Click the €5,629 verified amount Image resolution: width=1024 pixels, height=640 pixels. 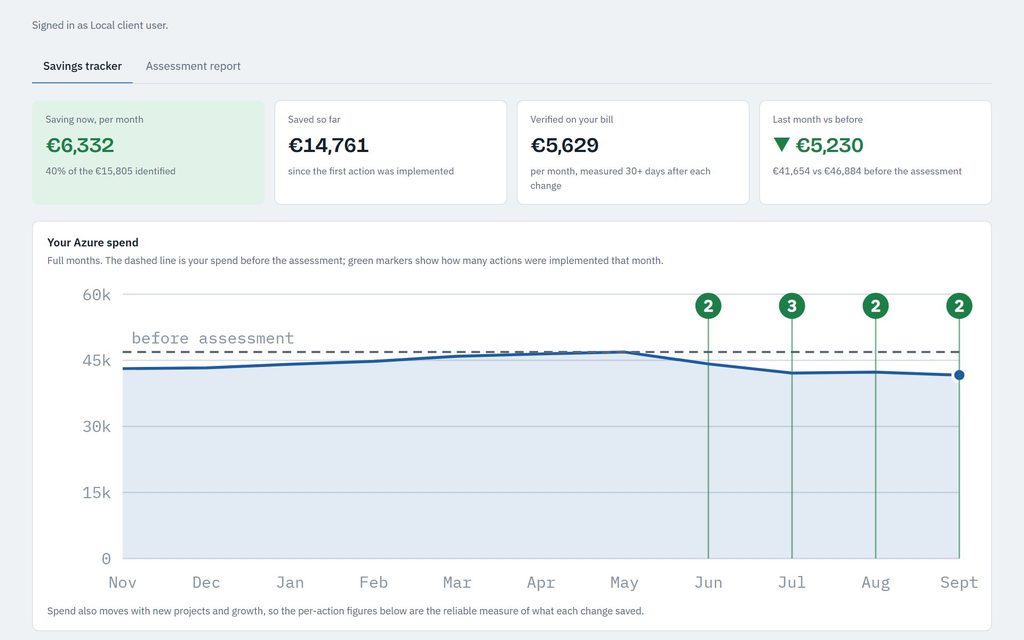pos(564,145)
